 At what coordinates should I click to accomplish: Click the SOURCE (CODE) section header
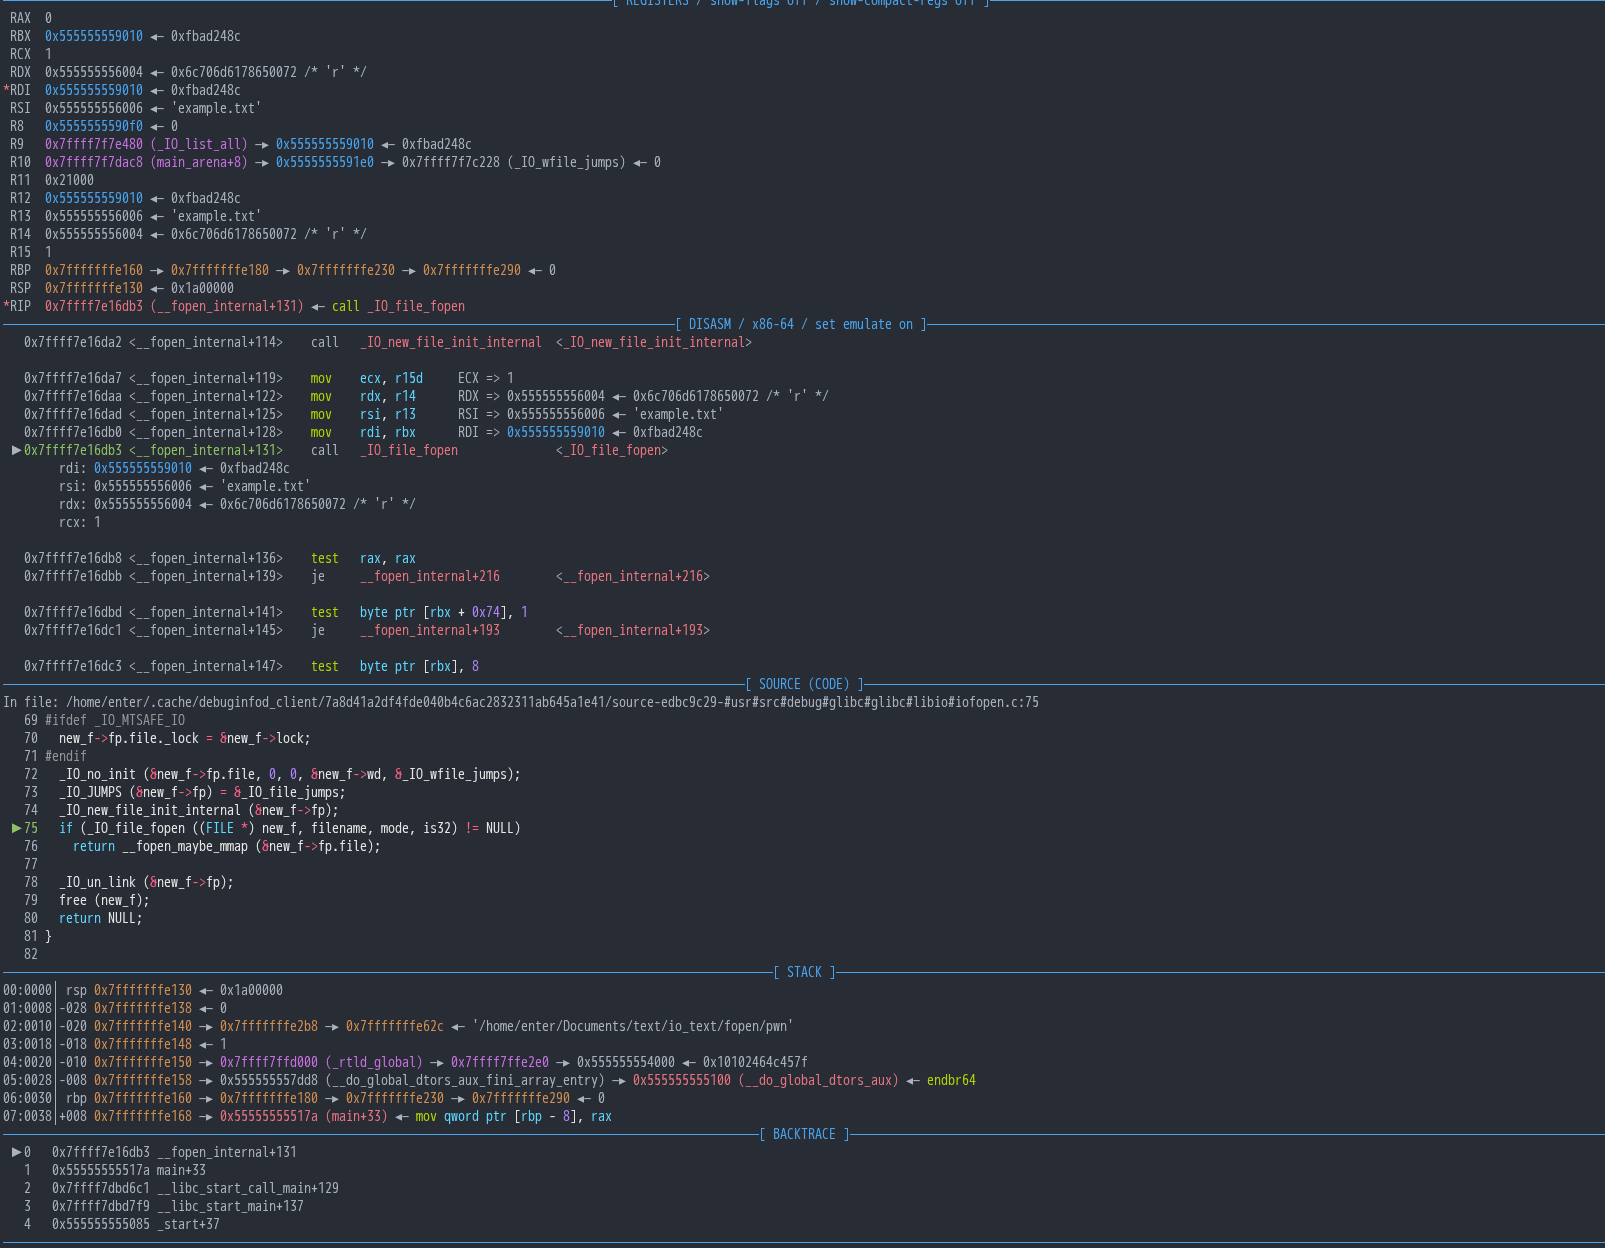coord(805,684)
